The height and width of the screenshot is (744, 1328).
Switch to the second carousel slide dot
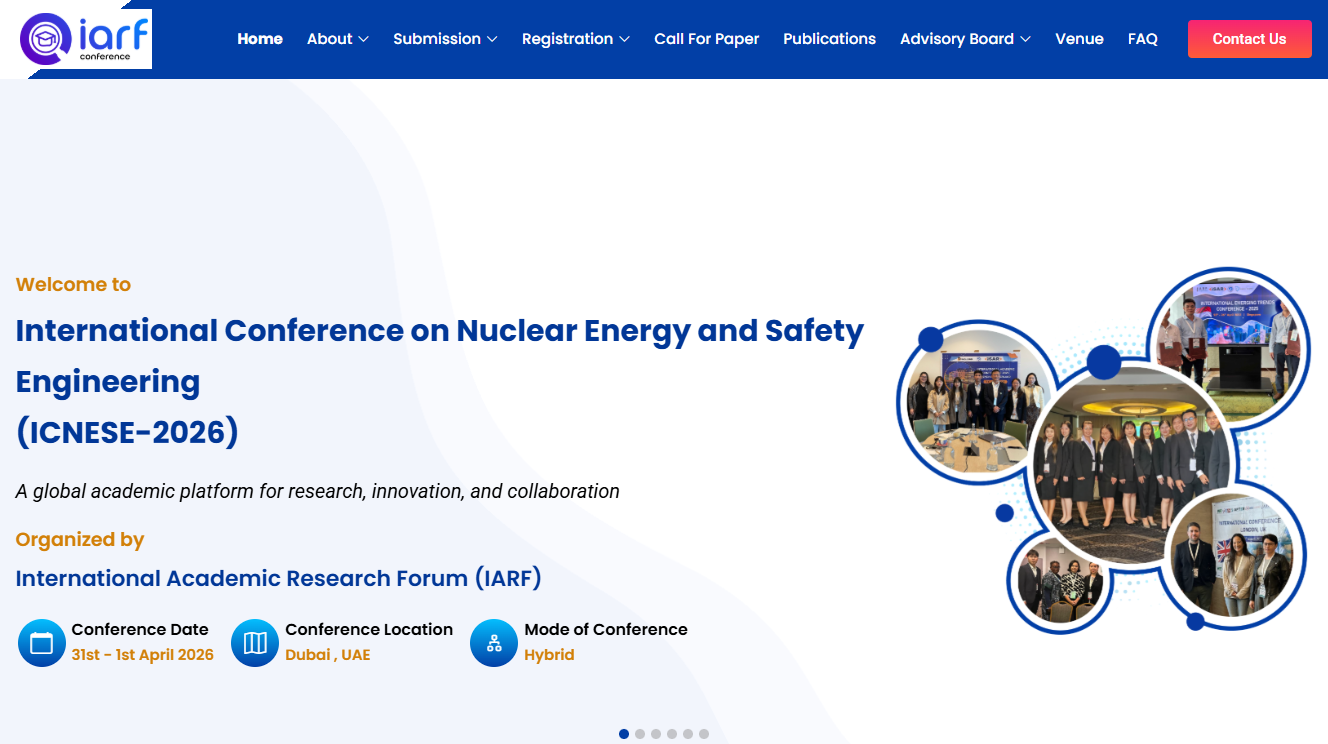[640, 734]
